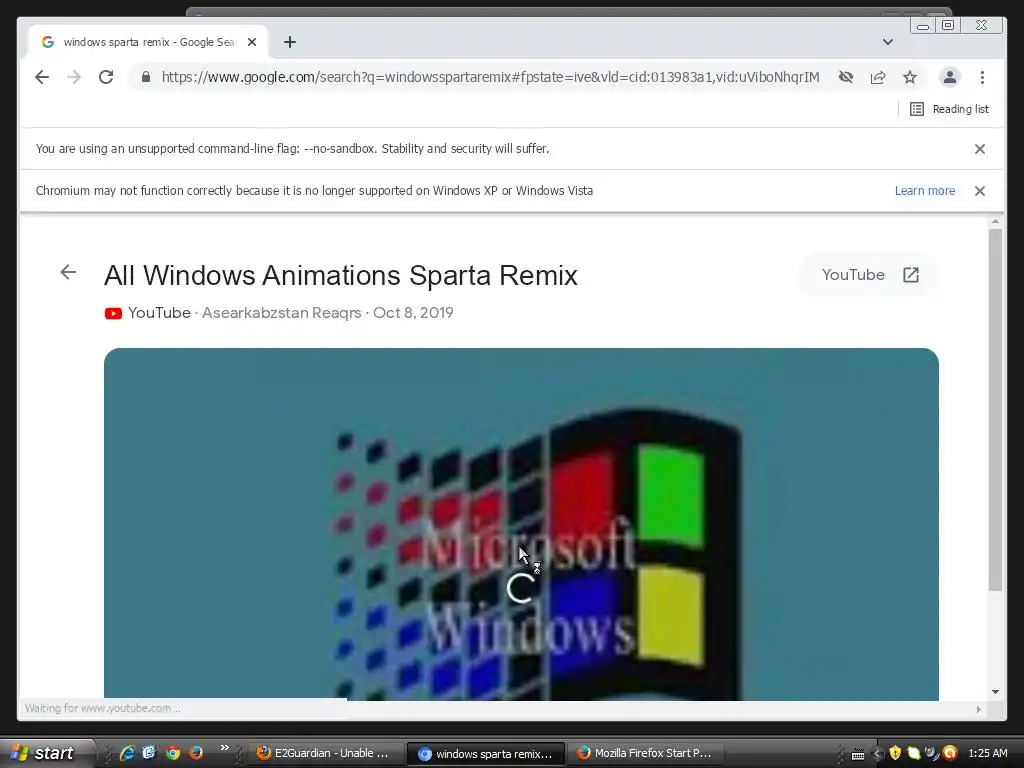Image resolution: width=1024 pixels, height=768 pixels.
Task: Expand the quick launch overflow chevron
Action: click(x=225, y=748)
